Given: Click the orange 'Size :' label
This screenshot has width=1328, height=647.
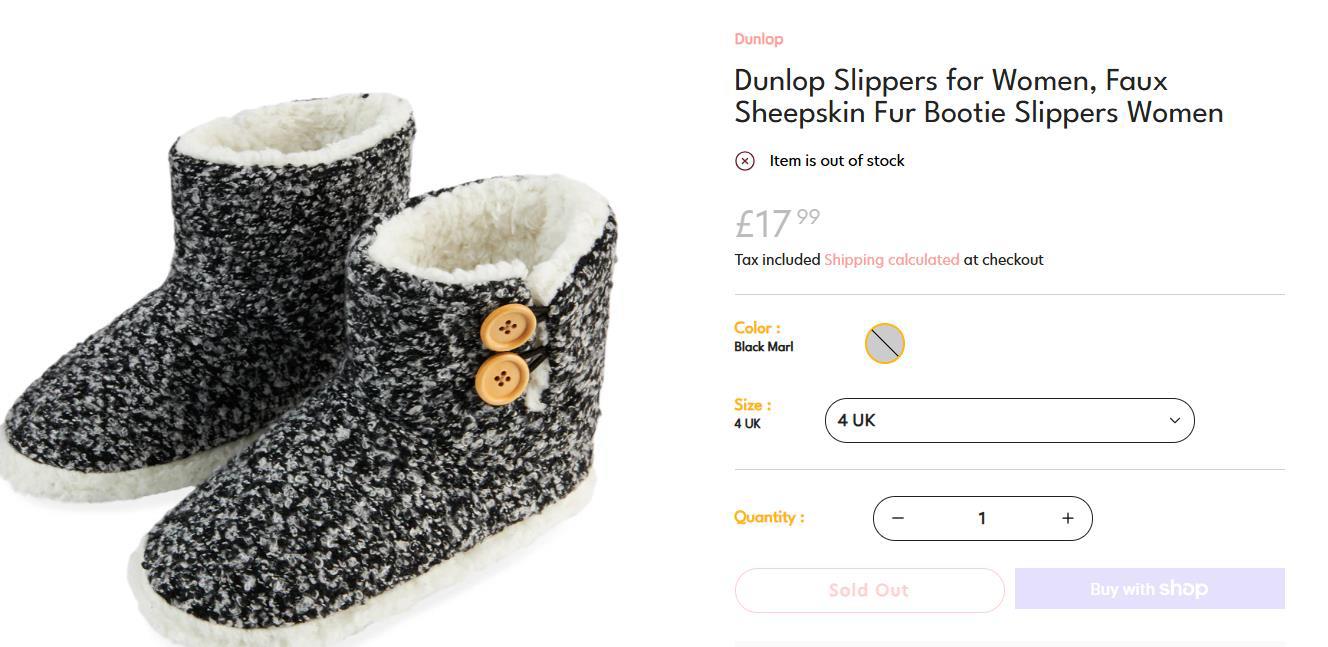Looking at the screenshot, I should (x=752, y=405).
